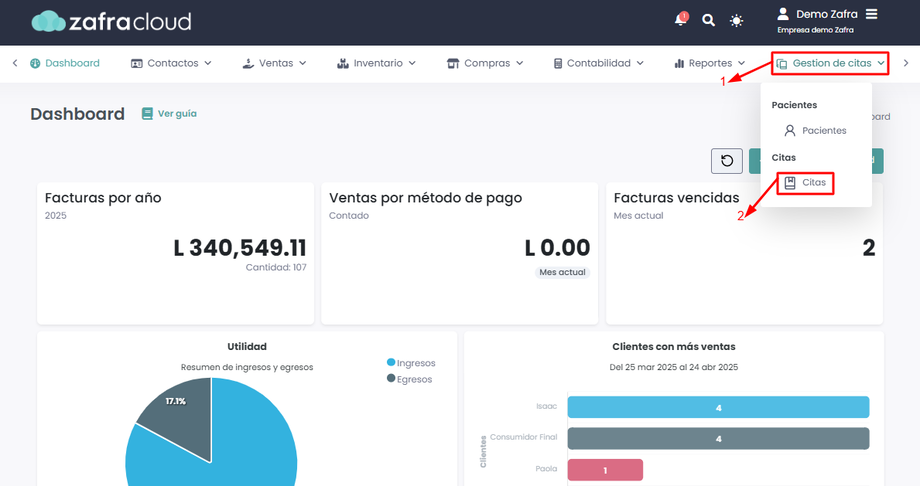
Task: Click the Reportes bar chart icon
Action: [679, 63]
